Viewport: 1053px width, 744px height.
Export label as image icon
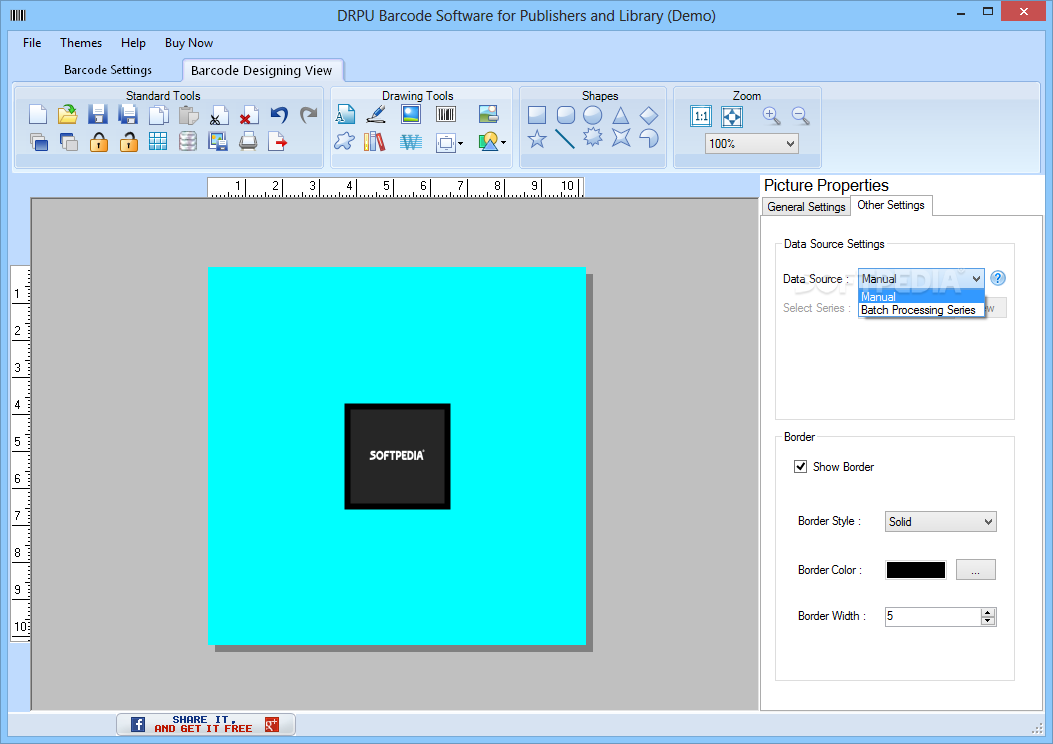[218, 141]
